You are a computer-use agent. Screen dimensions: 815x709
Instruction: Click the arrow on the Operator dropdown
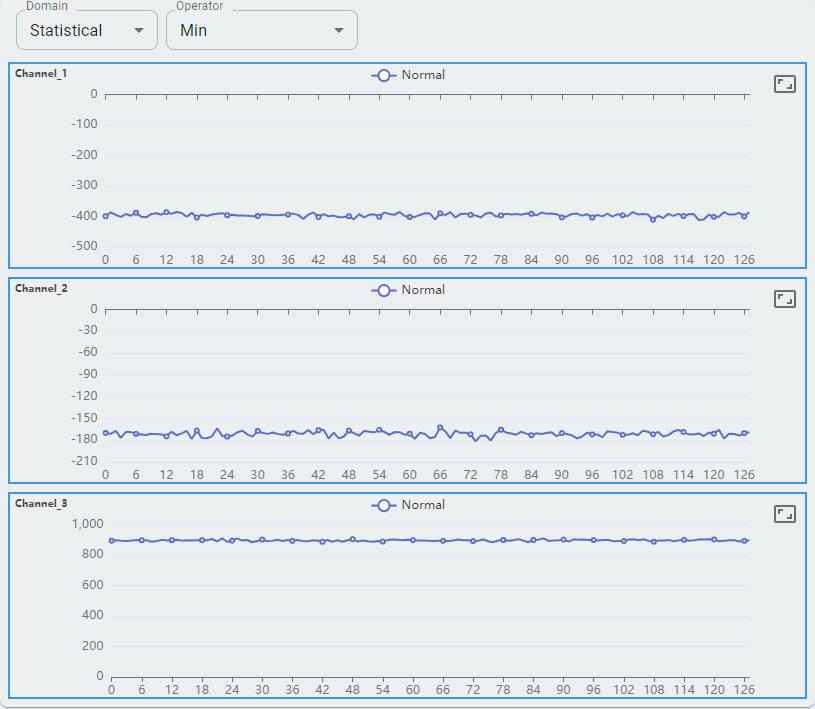click(339, 30)
